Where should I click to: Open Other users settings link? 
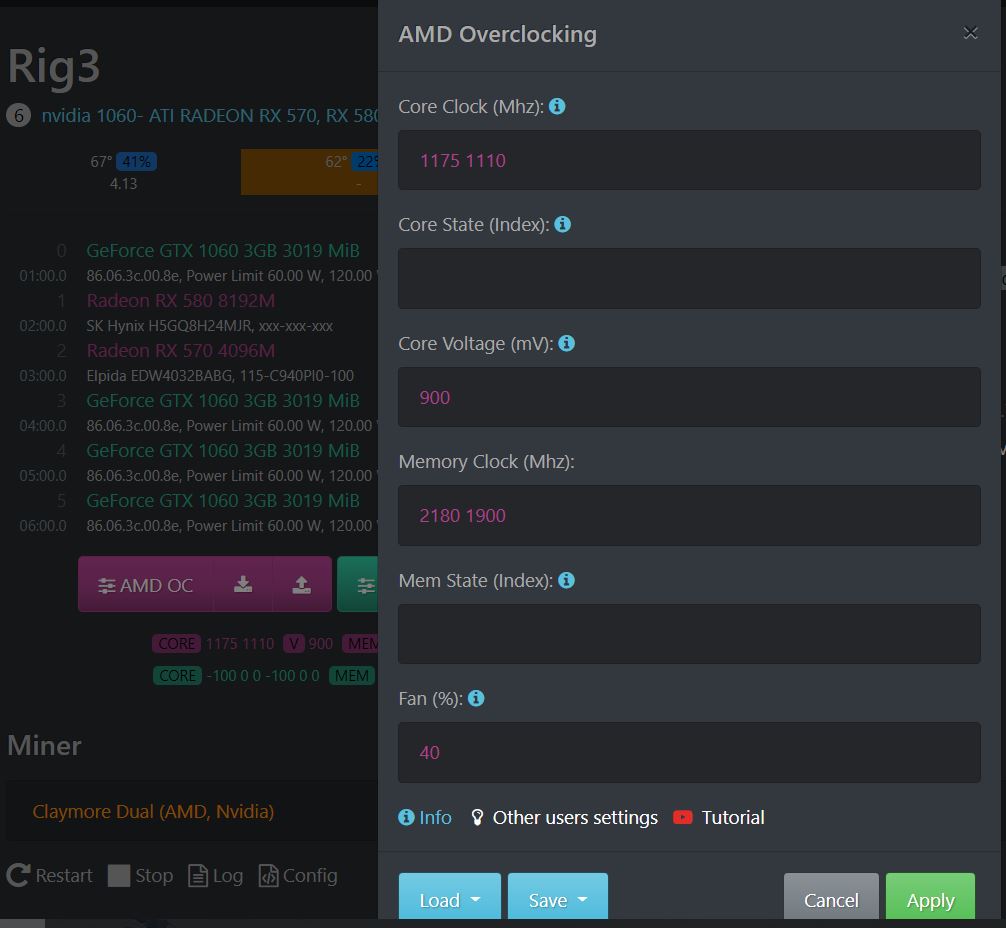[564, 817]
